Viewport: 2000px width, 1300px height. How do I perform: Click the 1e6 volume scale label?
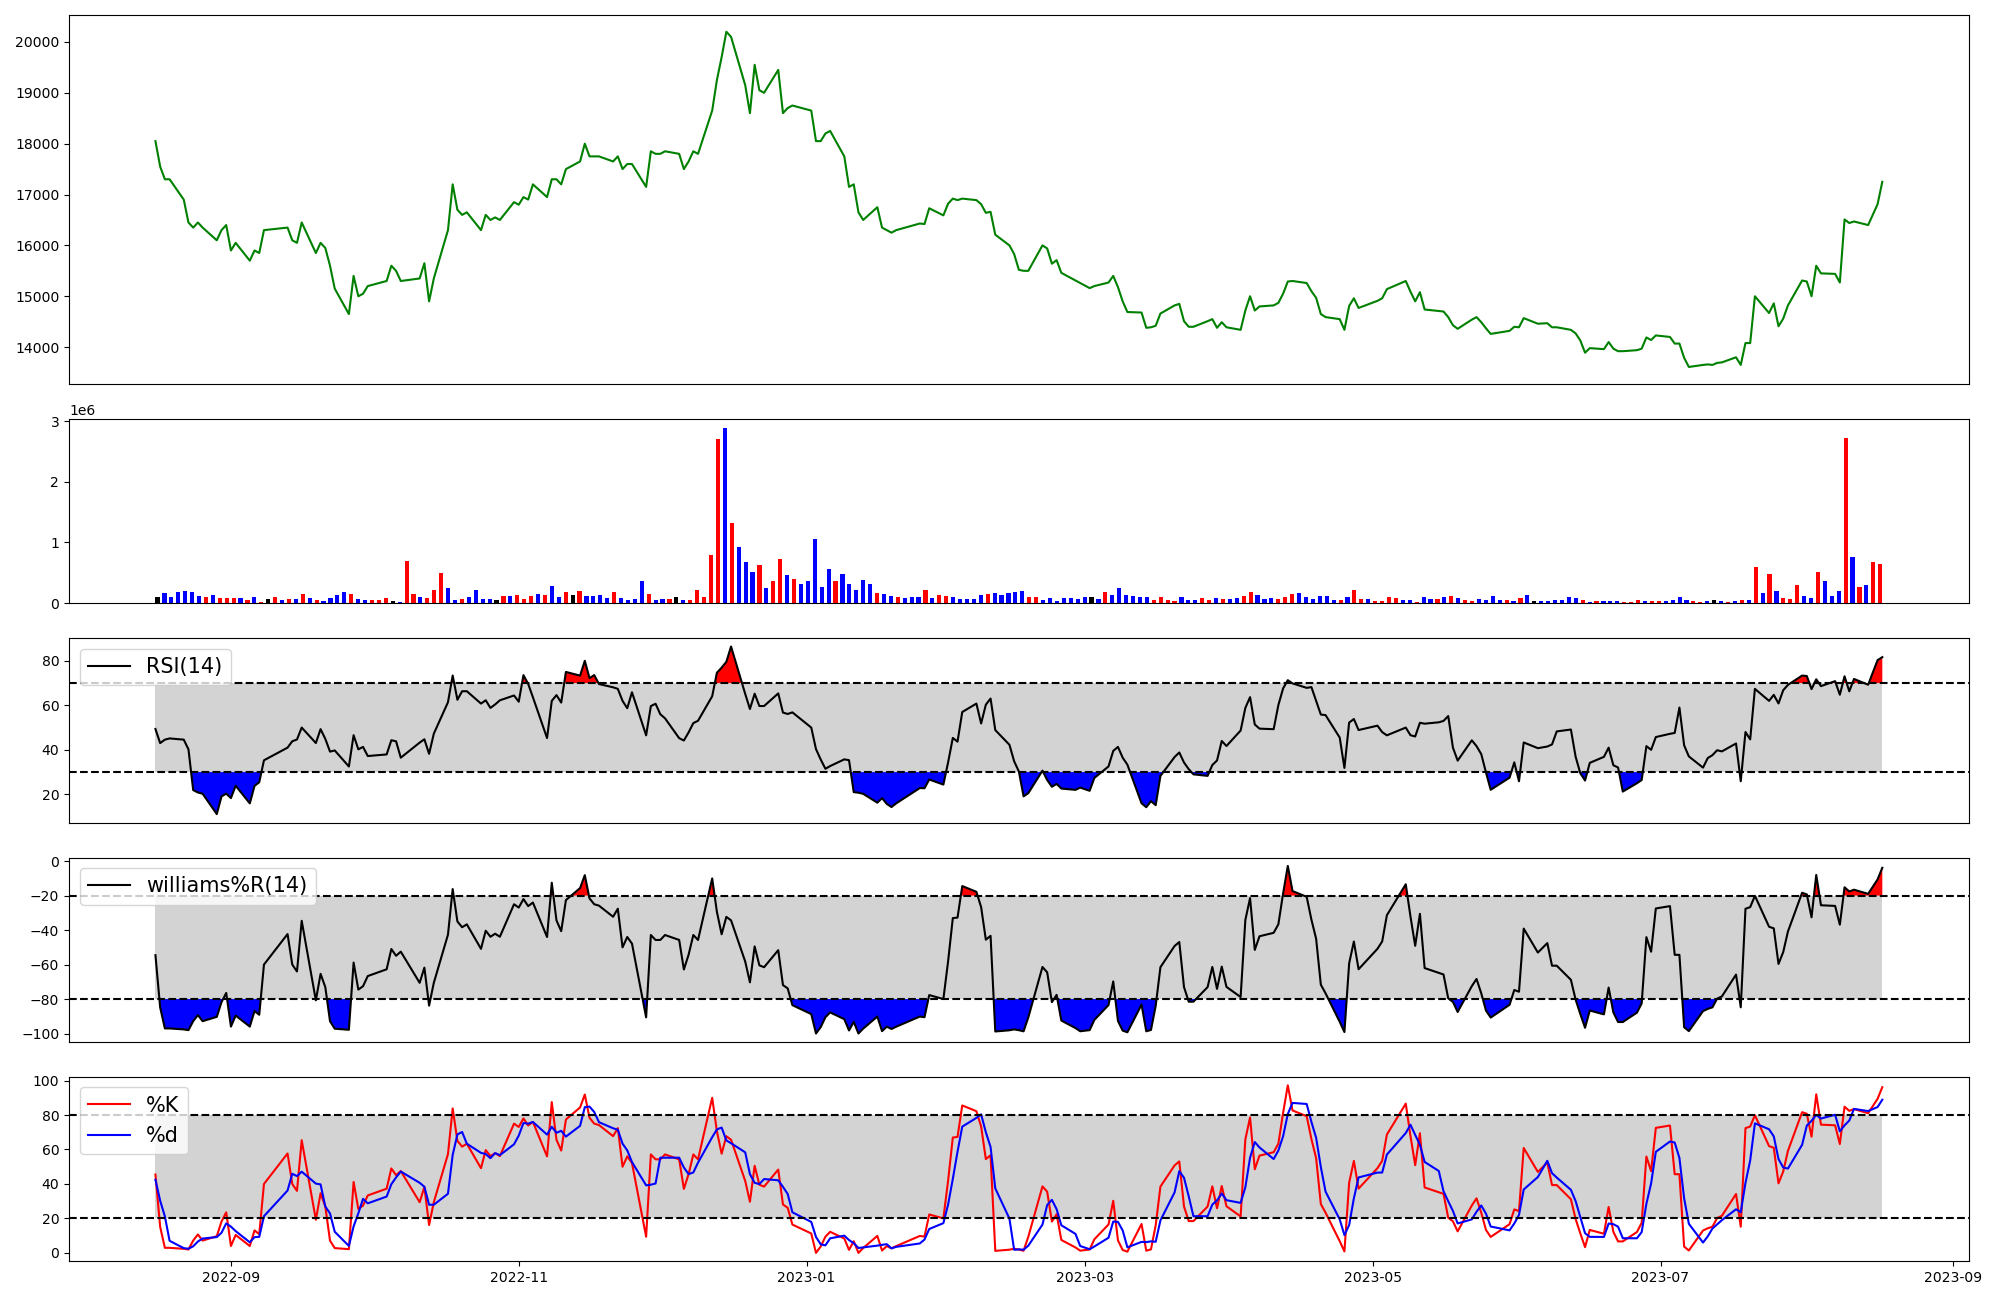click(x=82, y=411)
